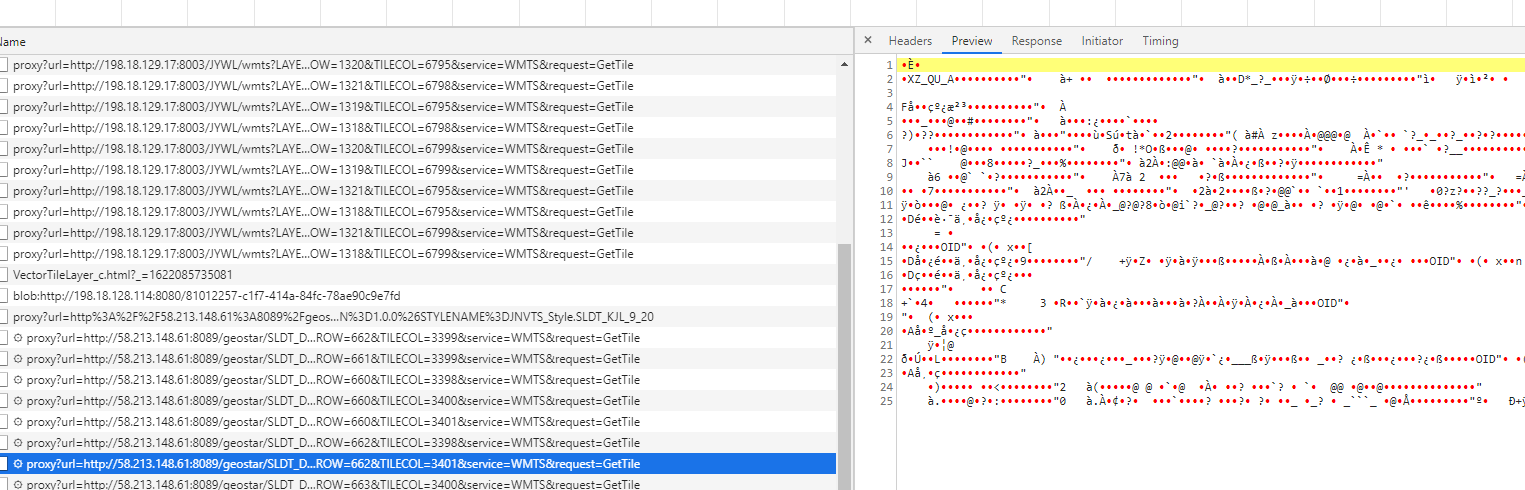Click line number 9 in preview gutter
This screenshot has height=490, width=1525.
(x=888, y=177)
